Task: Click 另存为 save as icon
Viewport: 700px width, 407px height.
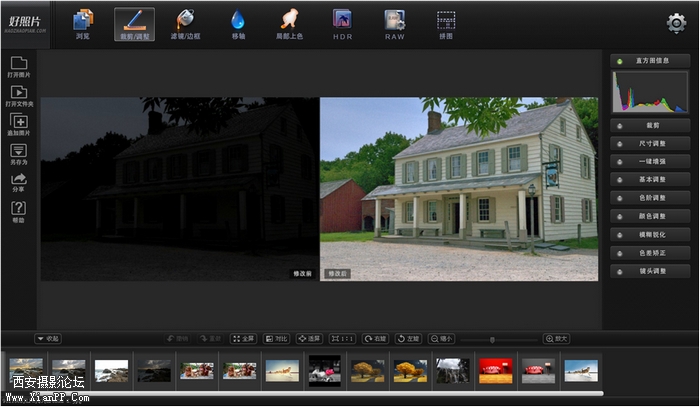Action: pos(19,154)
